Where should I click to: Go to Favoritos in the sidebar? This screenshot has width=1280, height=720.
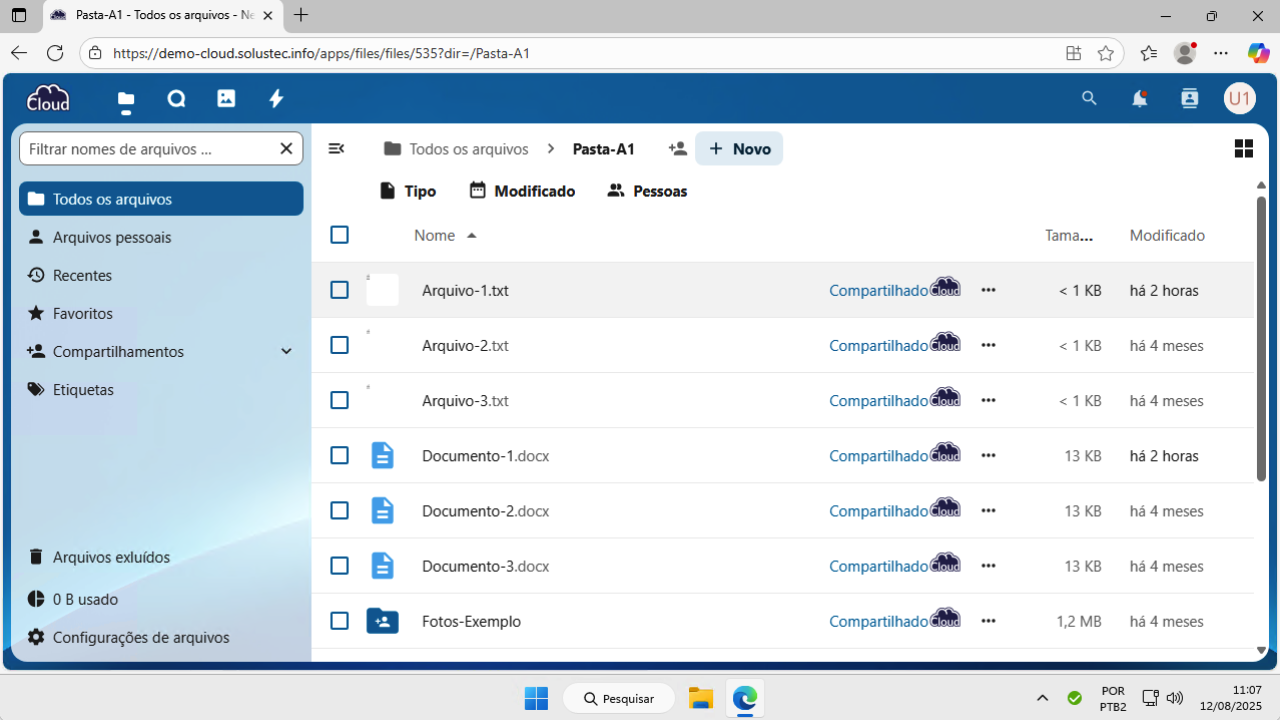tap(83, 314)
